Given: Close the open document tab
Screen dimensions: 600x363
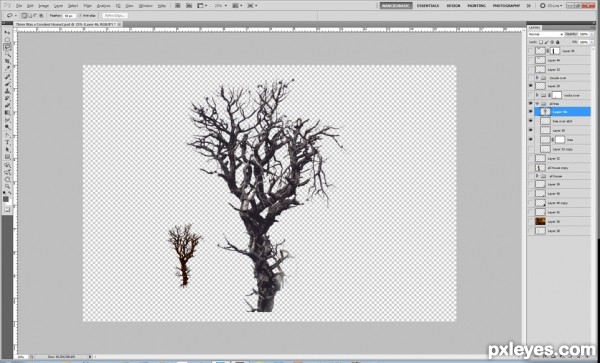Looking at the screenshot, I should coord(119,24).
